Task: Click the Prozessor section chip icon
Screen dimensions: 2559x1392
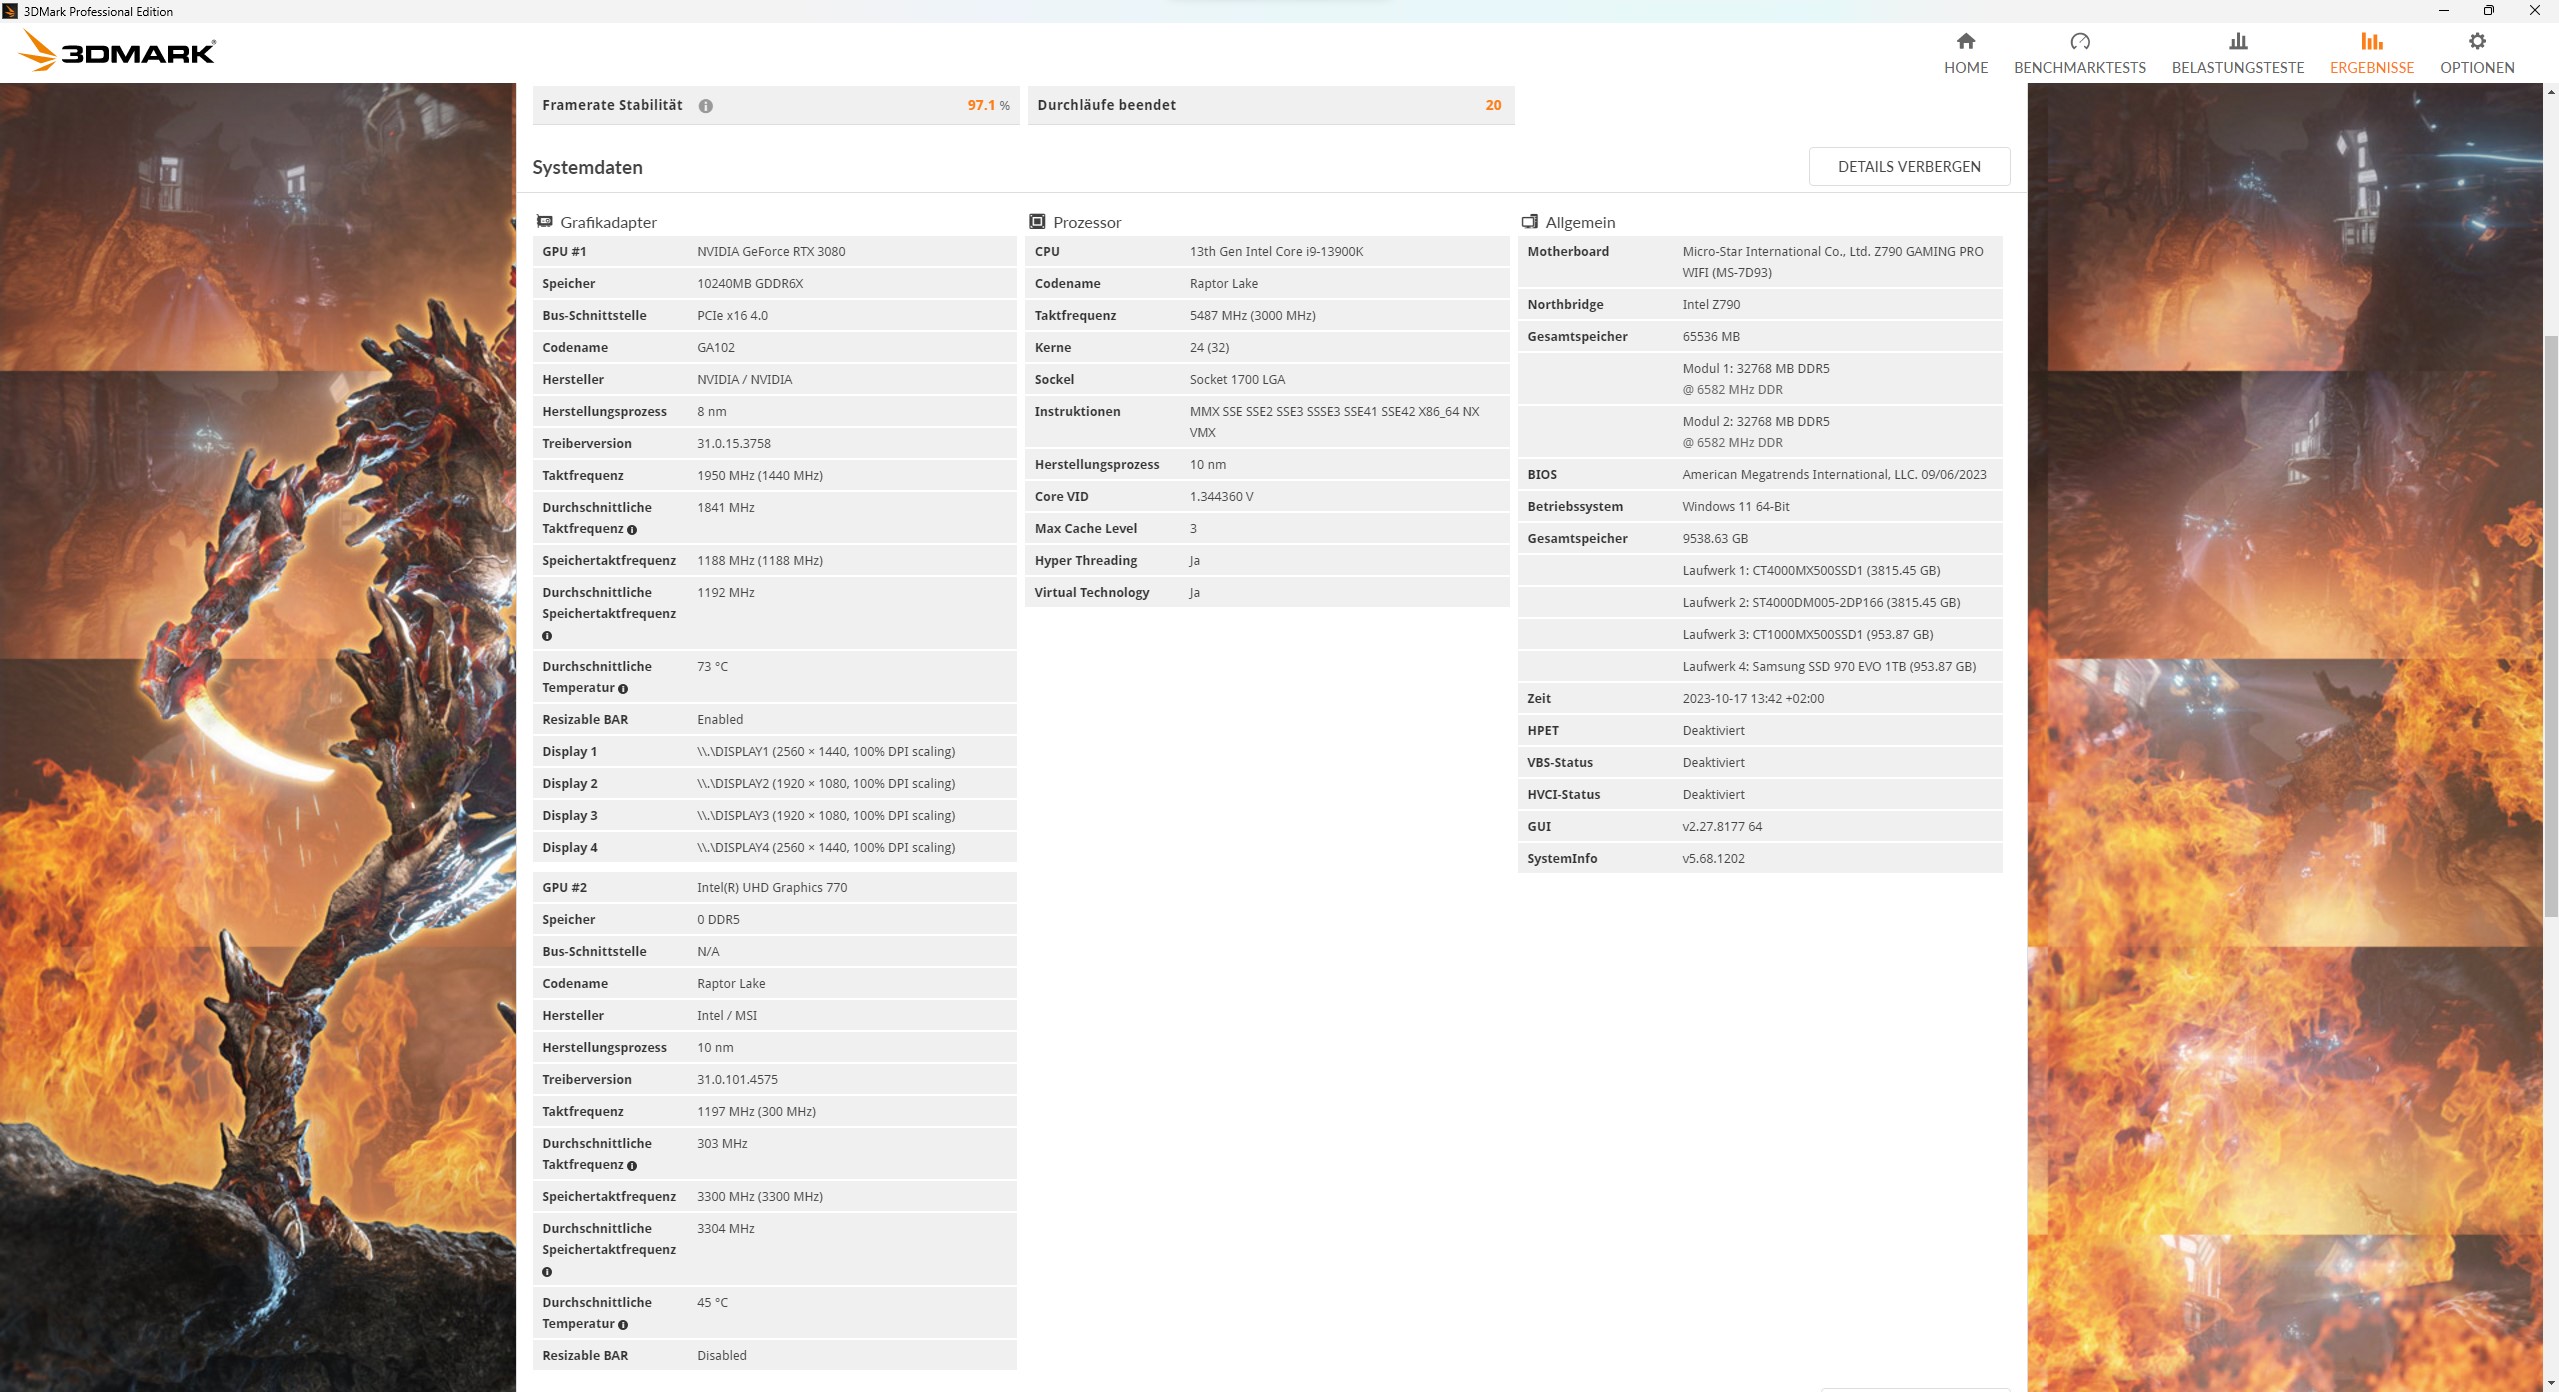Action: [x=1037, y=222]
